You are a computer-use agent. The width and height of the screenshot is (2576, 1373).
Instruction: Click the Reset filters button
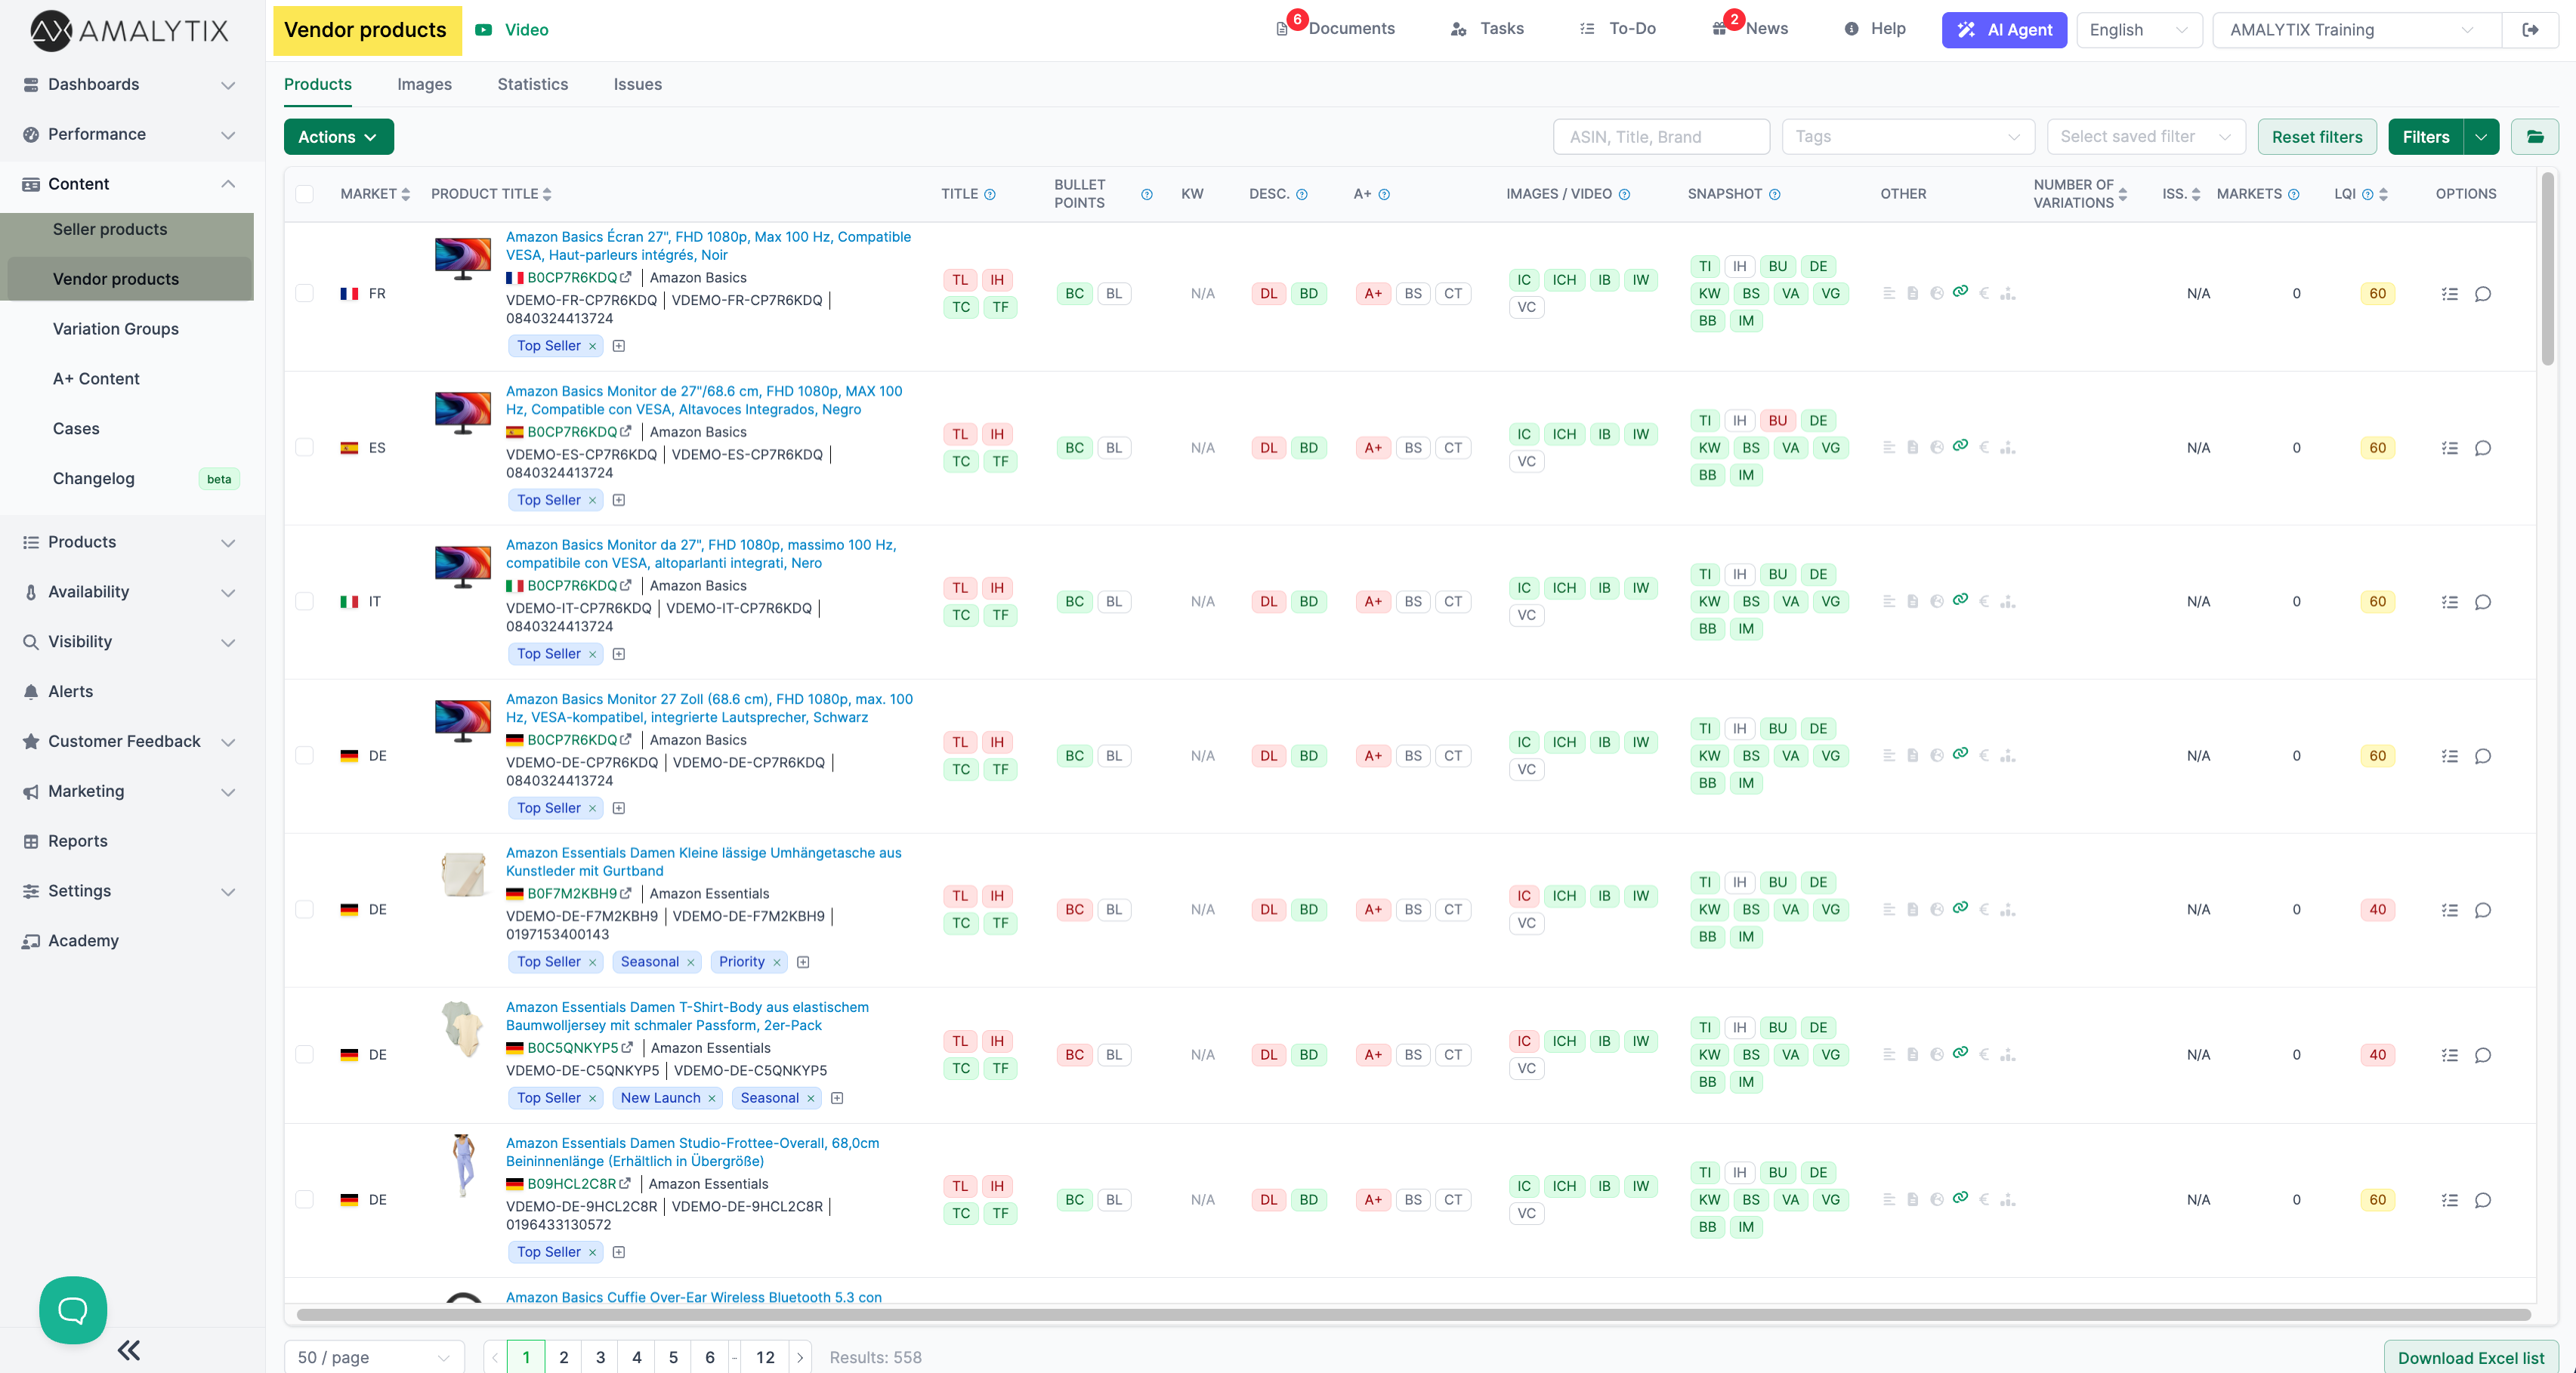click(2316, 137)
